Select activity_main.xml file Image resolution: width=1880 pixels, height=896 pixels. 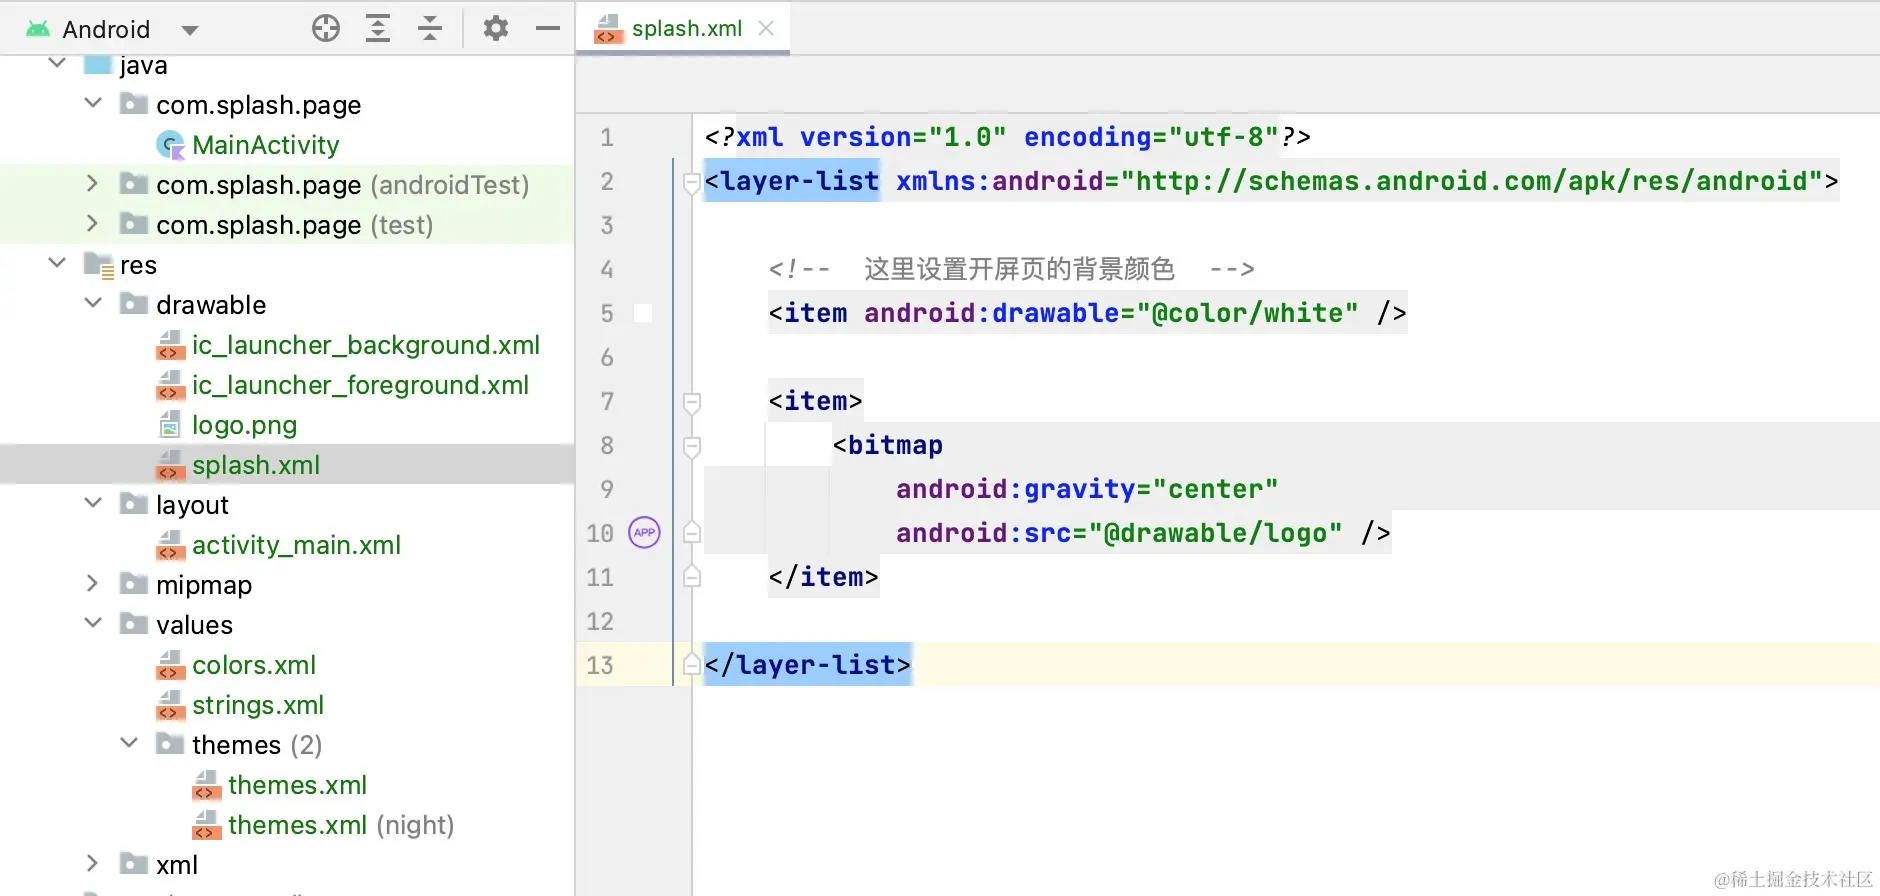[x=296, y=545]
